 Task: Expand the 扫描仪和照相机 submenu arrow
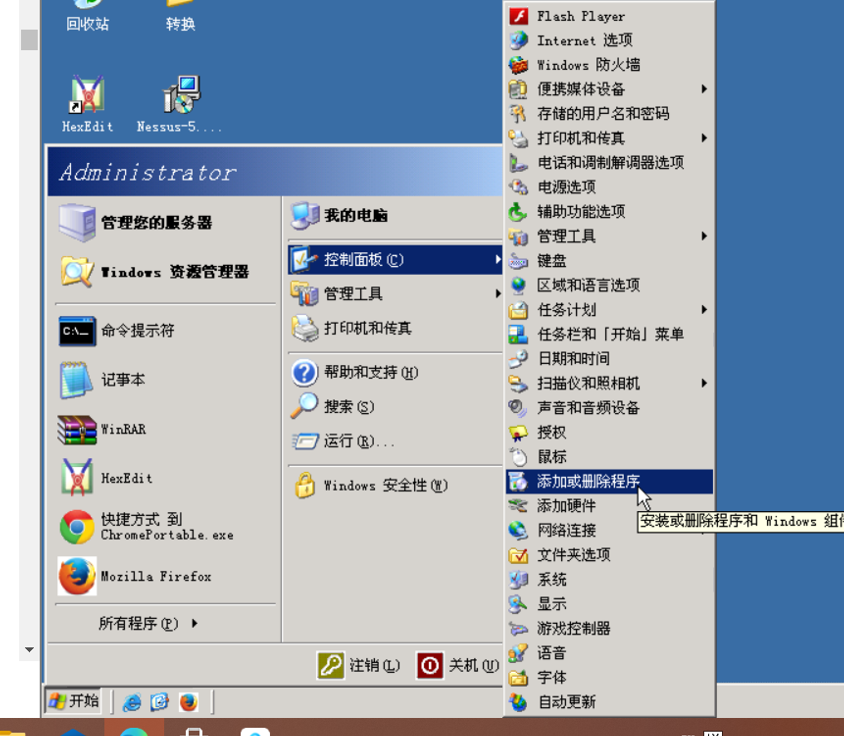point(704,383)
